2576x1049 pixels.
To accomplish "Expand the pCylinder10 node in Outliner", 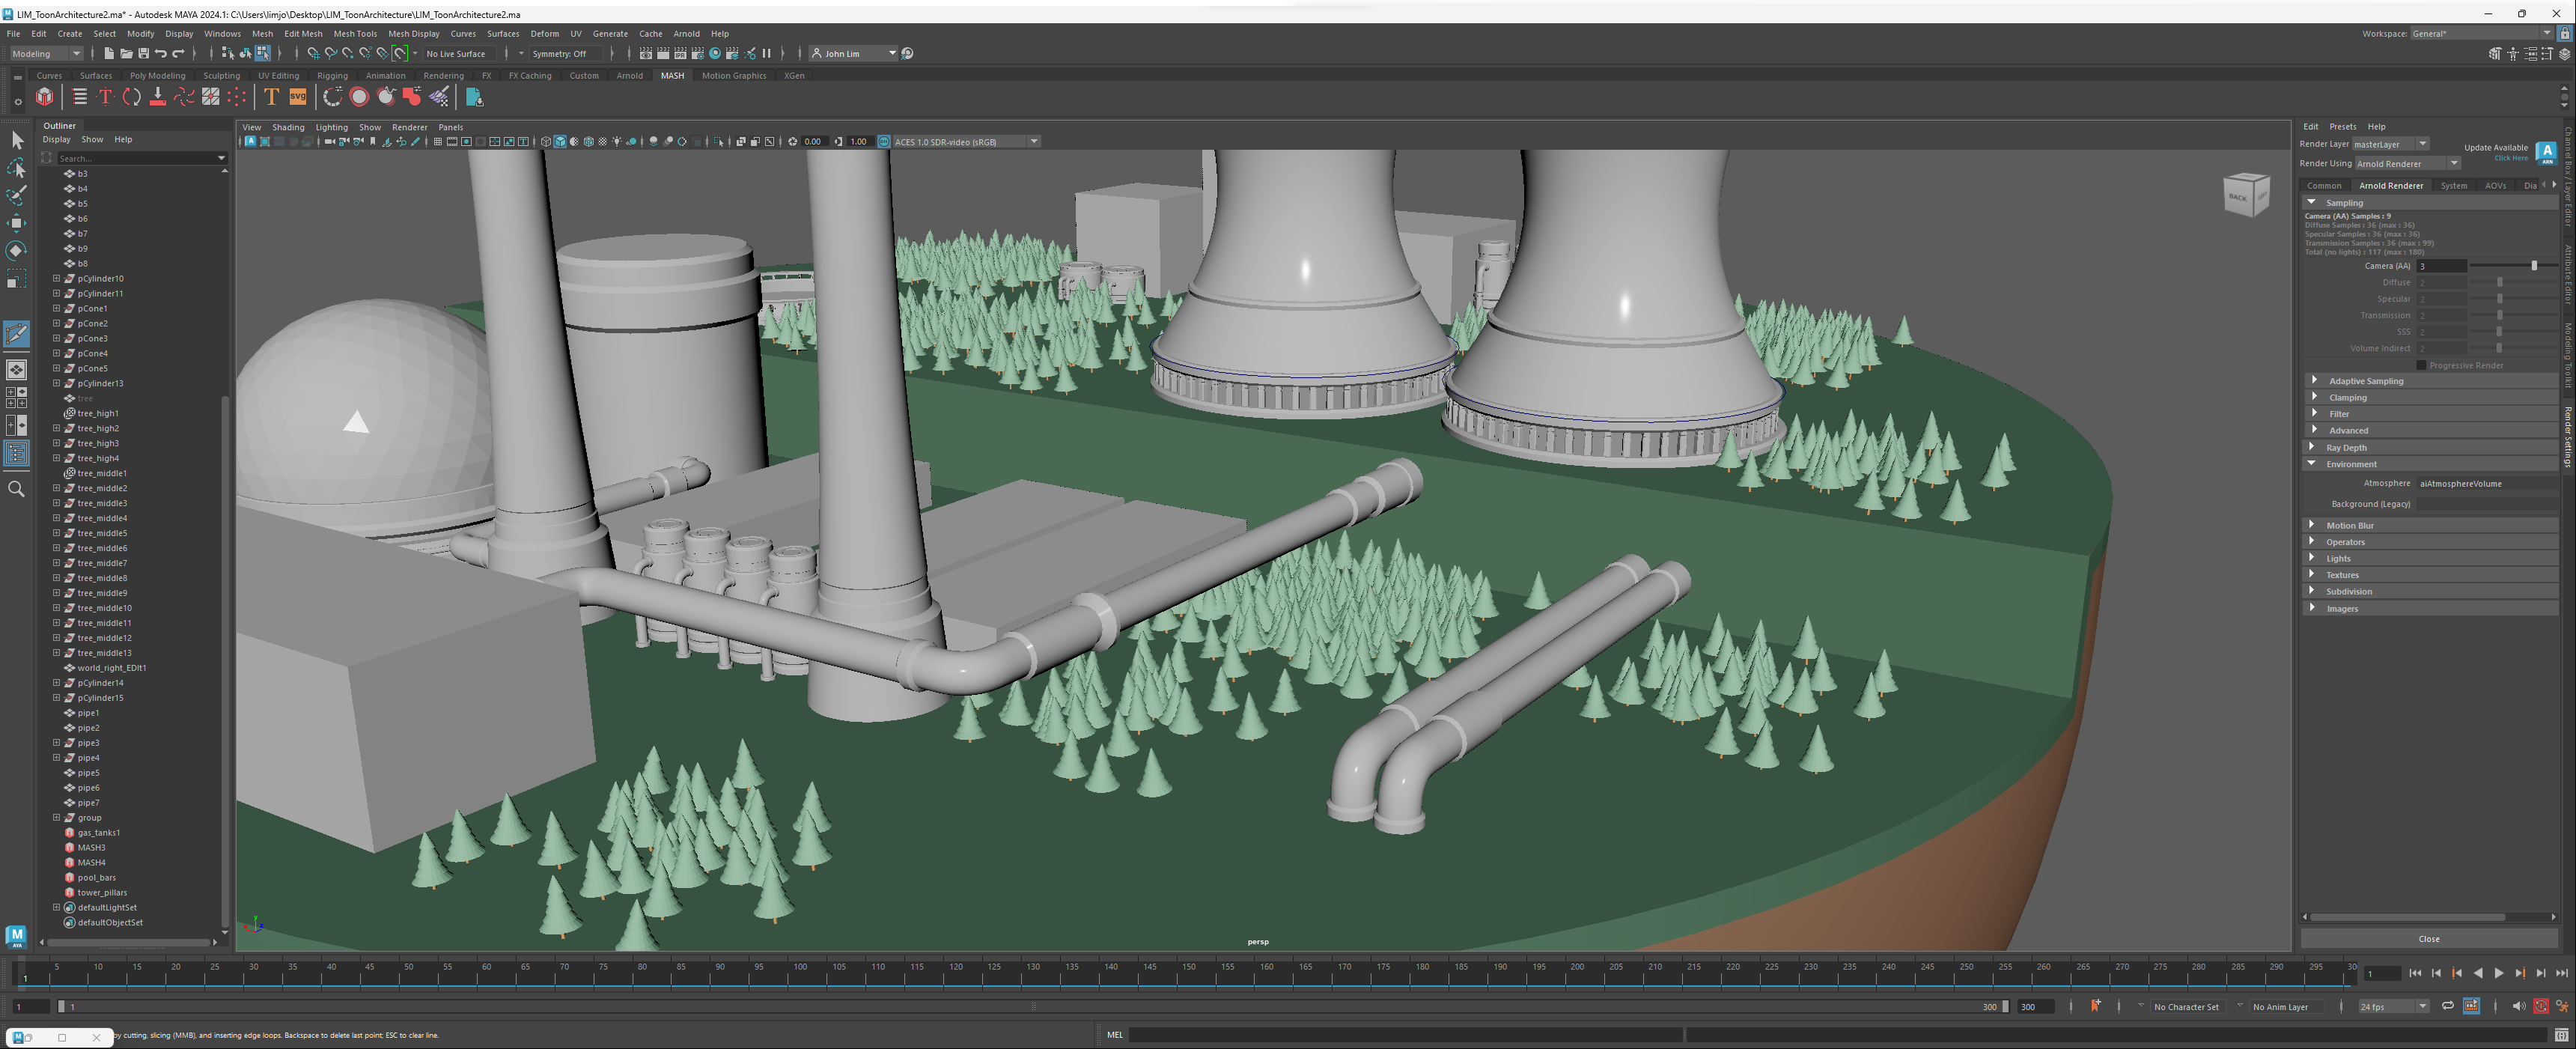I will tap(57, 279).
